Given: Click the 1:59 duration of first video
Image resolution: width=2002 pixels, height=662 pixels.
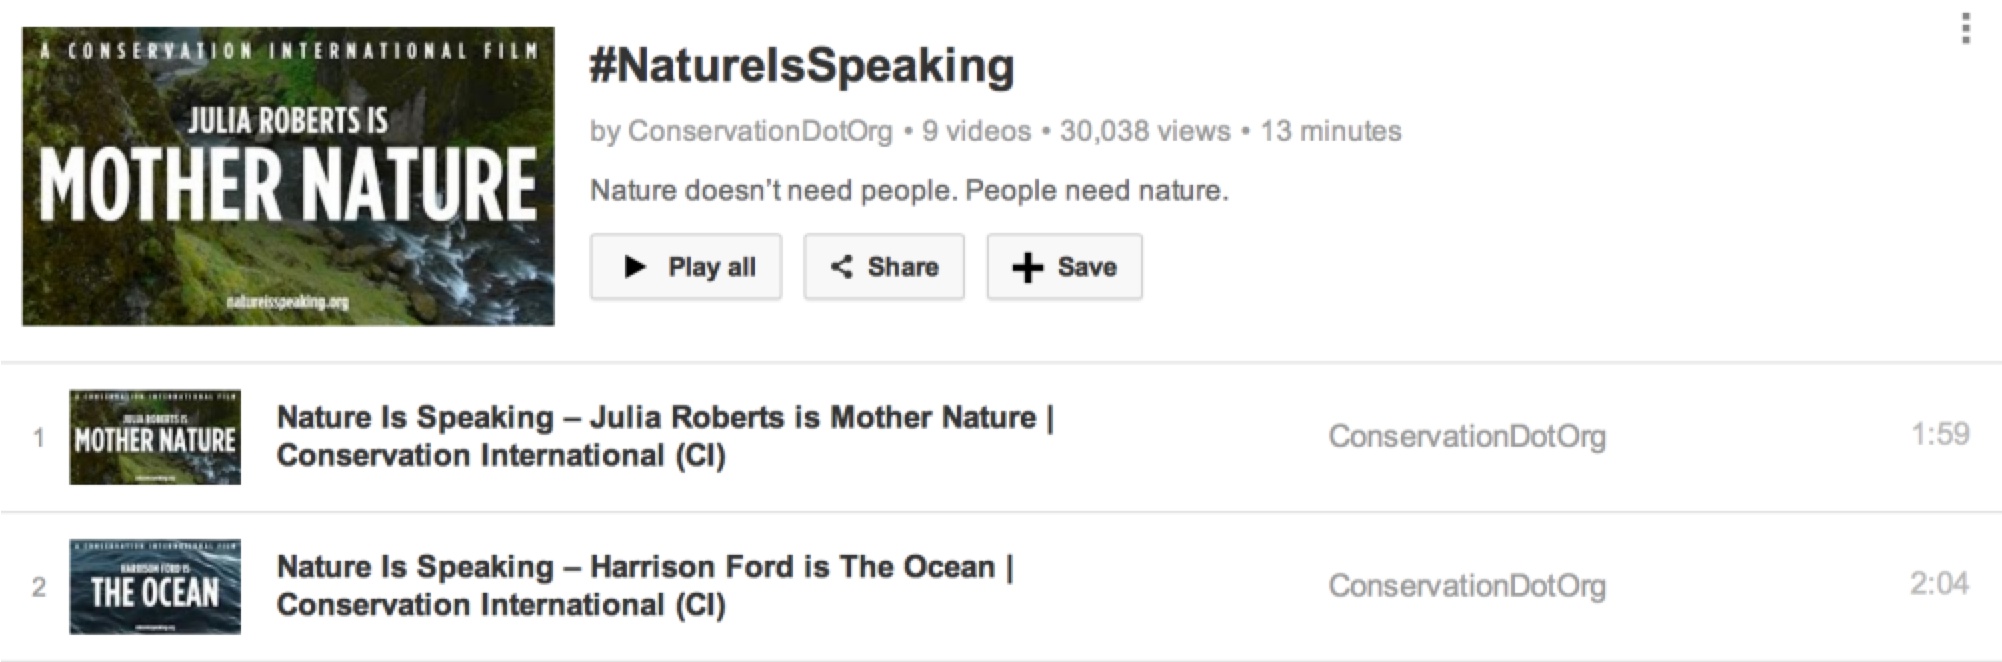Looking at the screenshot, I should pos(1939,434).
